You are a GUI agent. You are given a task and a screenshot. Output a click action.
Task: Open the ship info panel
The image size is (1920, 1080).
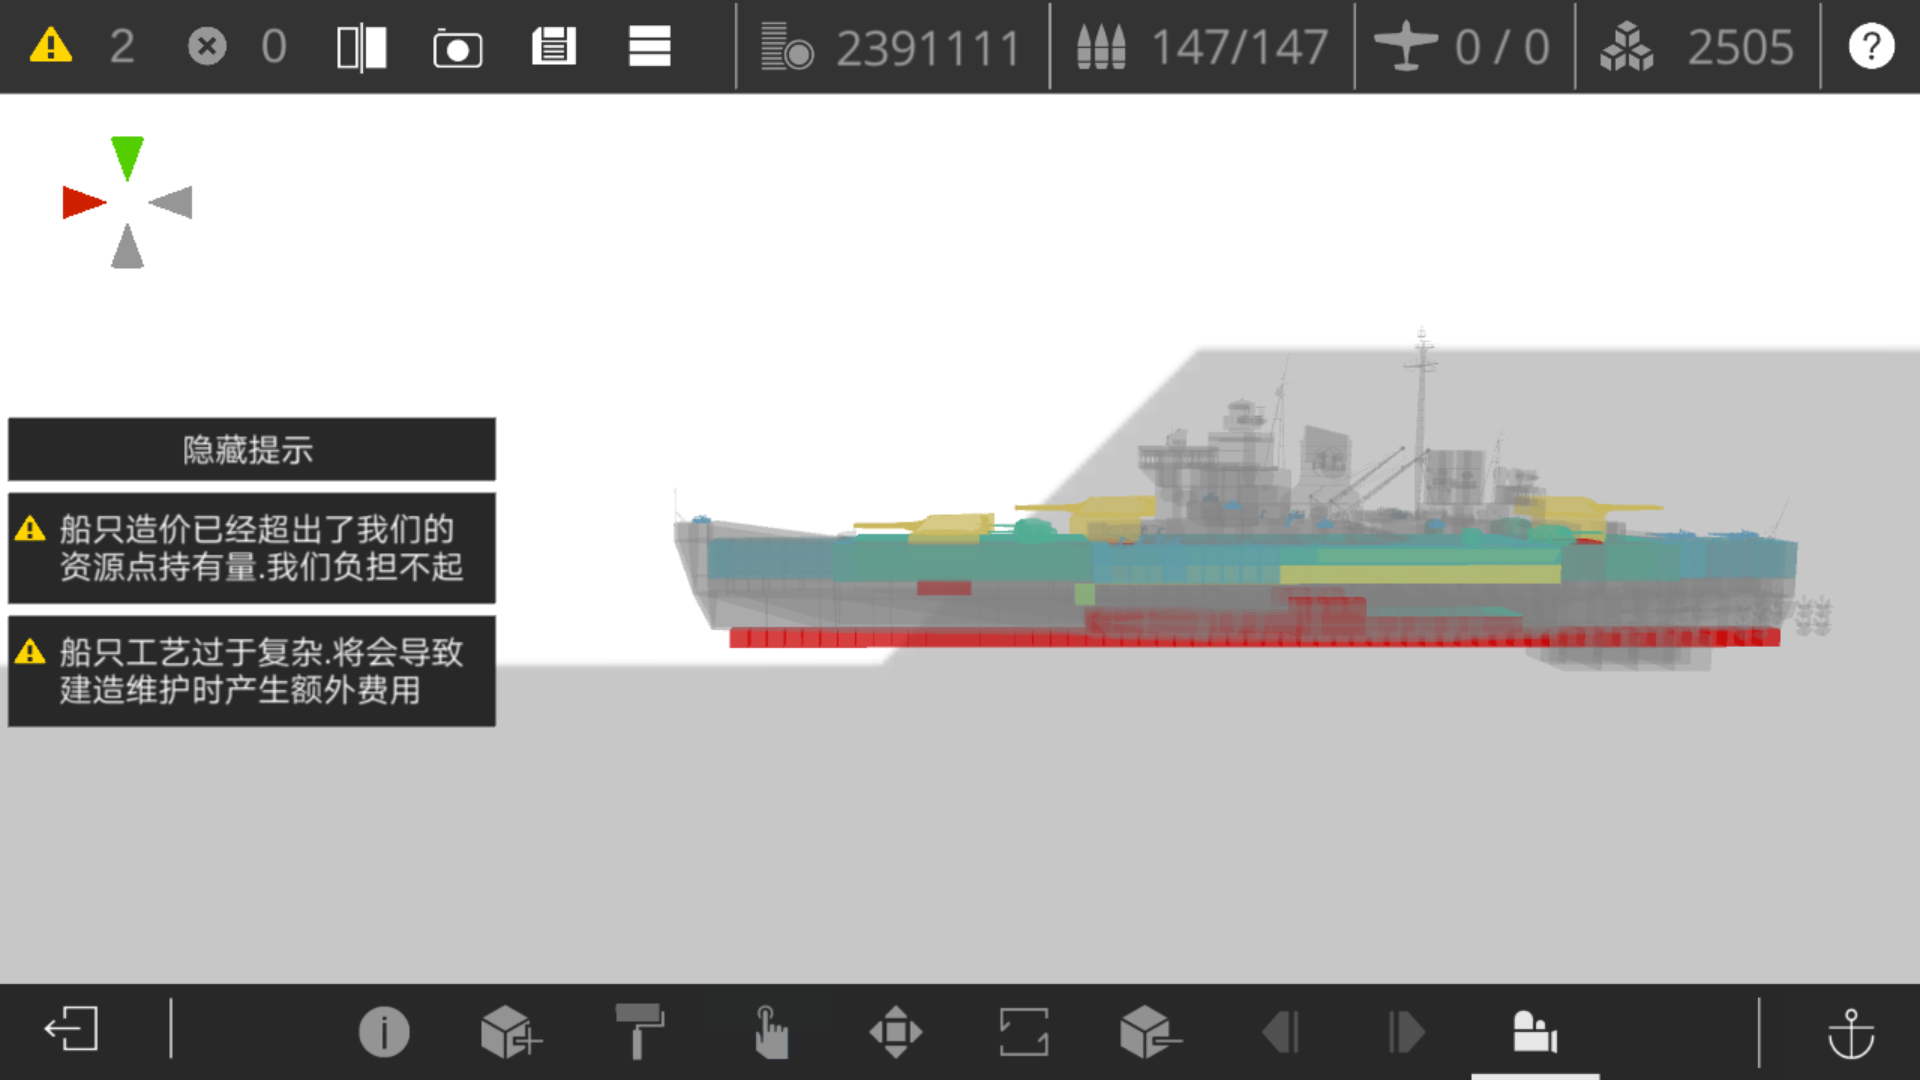[x=384, y=1031]
